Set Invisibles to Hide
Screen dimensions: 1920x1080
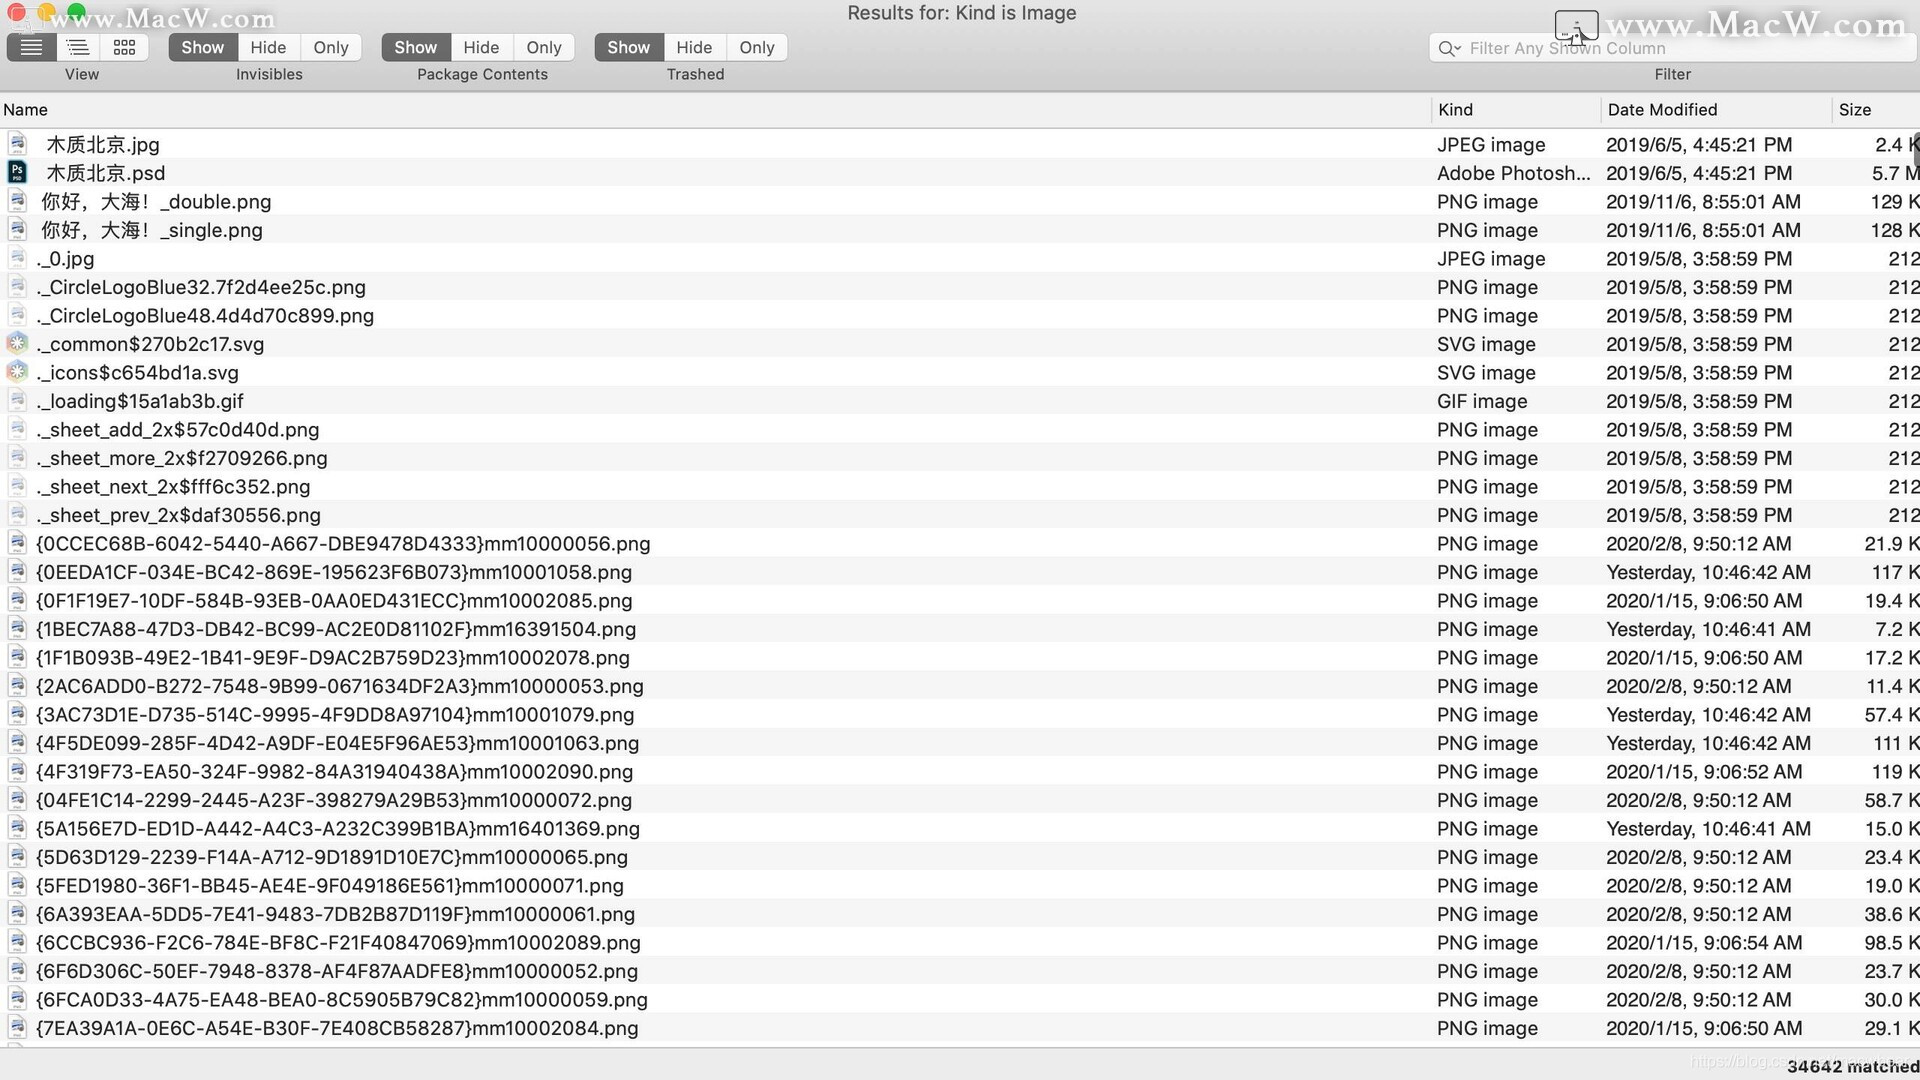tap(267, 47)
